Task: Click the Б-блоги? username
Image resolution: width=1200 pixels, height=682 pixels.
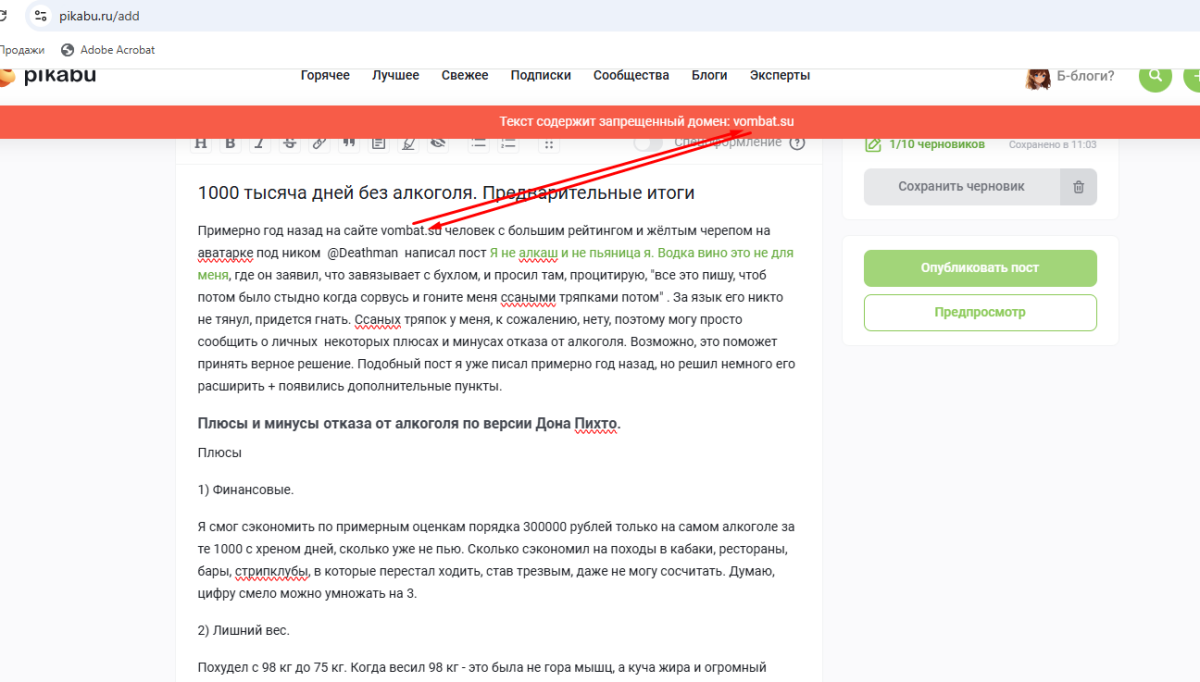Action: (x=1086, y=76)
